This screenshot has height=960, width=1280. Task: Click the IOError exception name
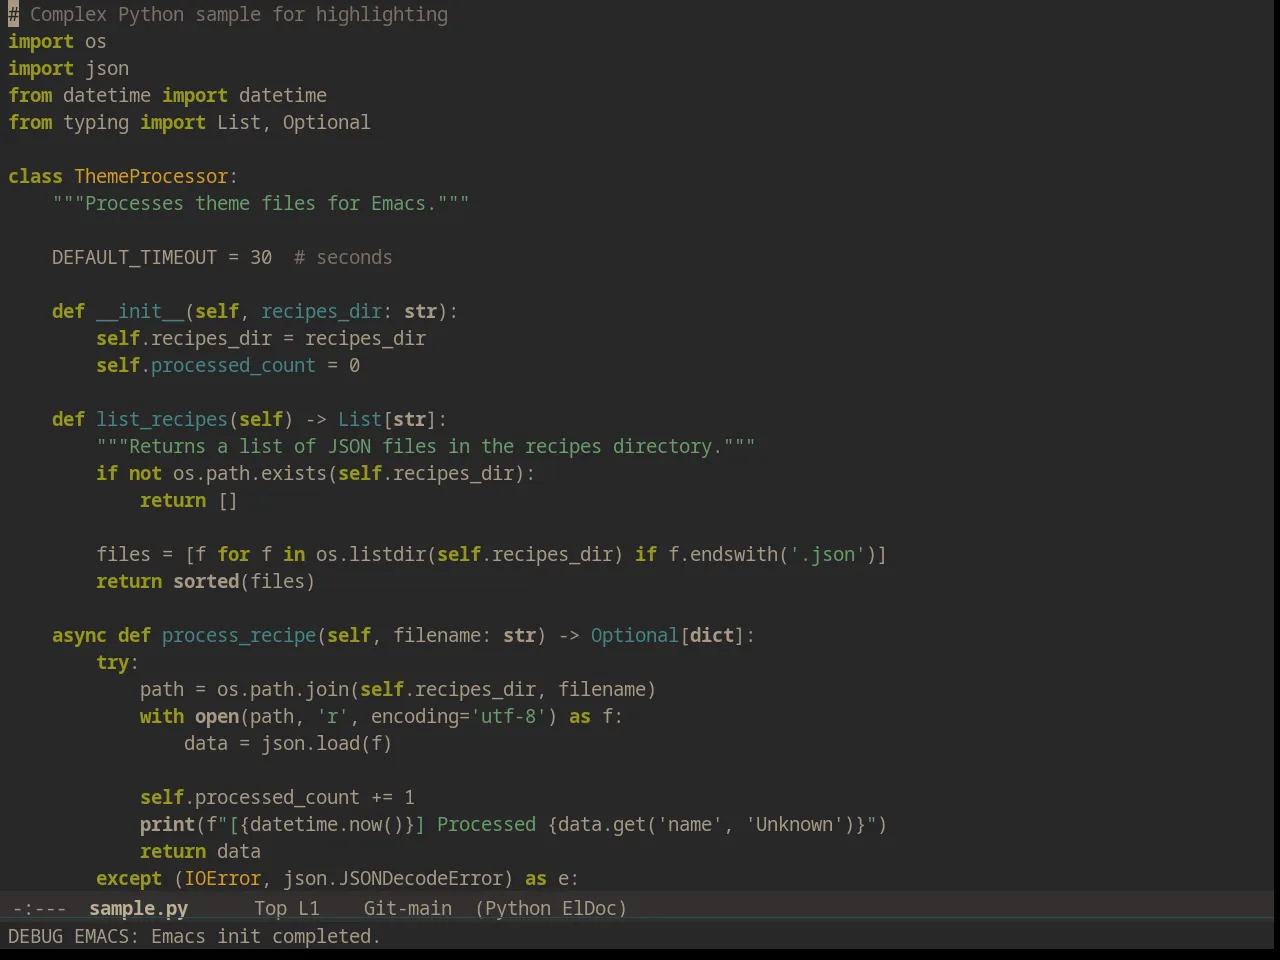pos(222,878)
